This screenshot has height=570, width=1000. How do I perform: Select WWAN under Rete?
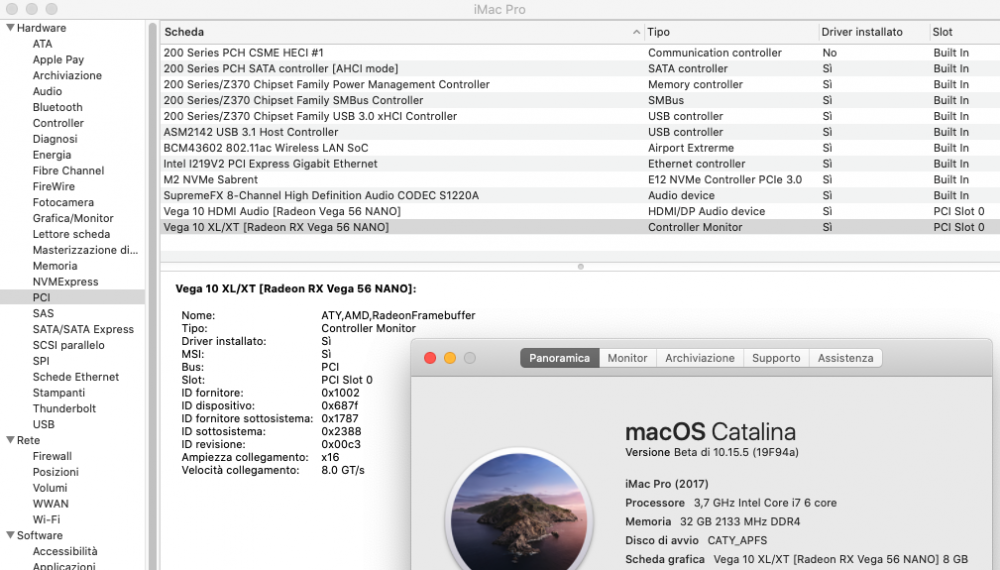pyautogui.click(x=50, y=504)
